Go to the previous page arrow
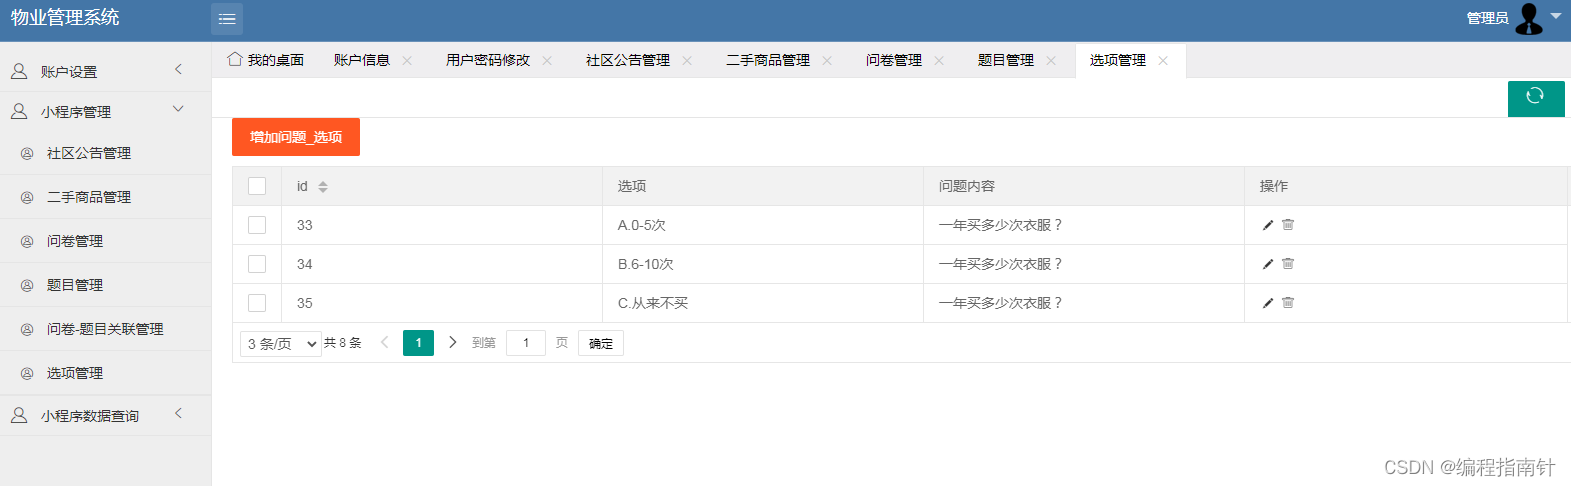 coord(385,343)
